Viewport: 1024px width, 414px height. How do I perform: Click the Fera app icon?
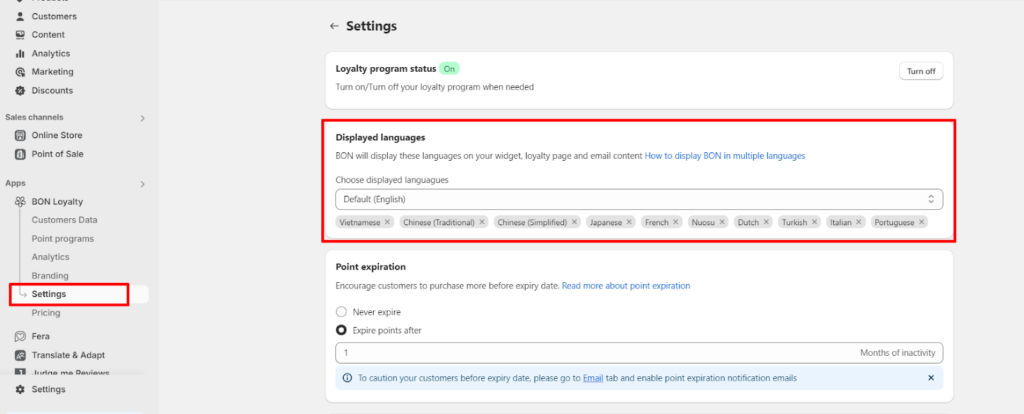click(x=20, y=336)
